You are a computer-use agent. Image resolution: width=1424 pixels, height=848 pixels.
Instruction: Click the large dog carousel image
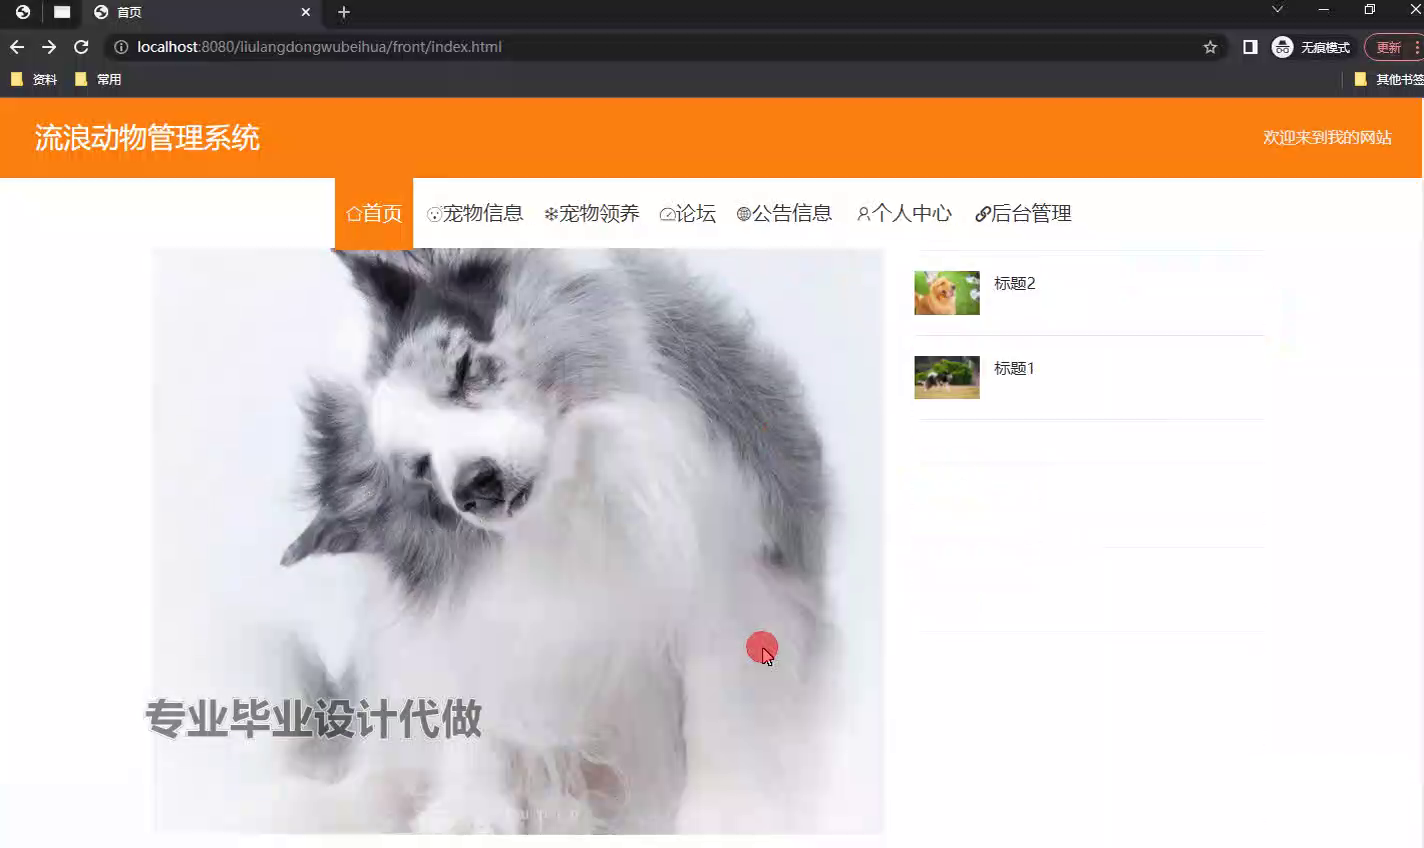(x=518, y=541)
